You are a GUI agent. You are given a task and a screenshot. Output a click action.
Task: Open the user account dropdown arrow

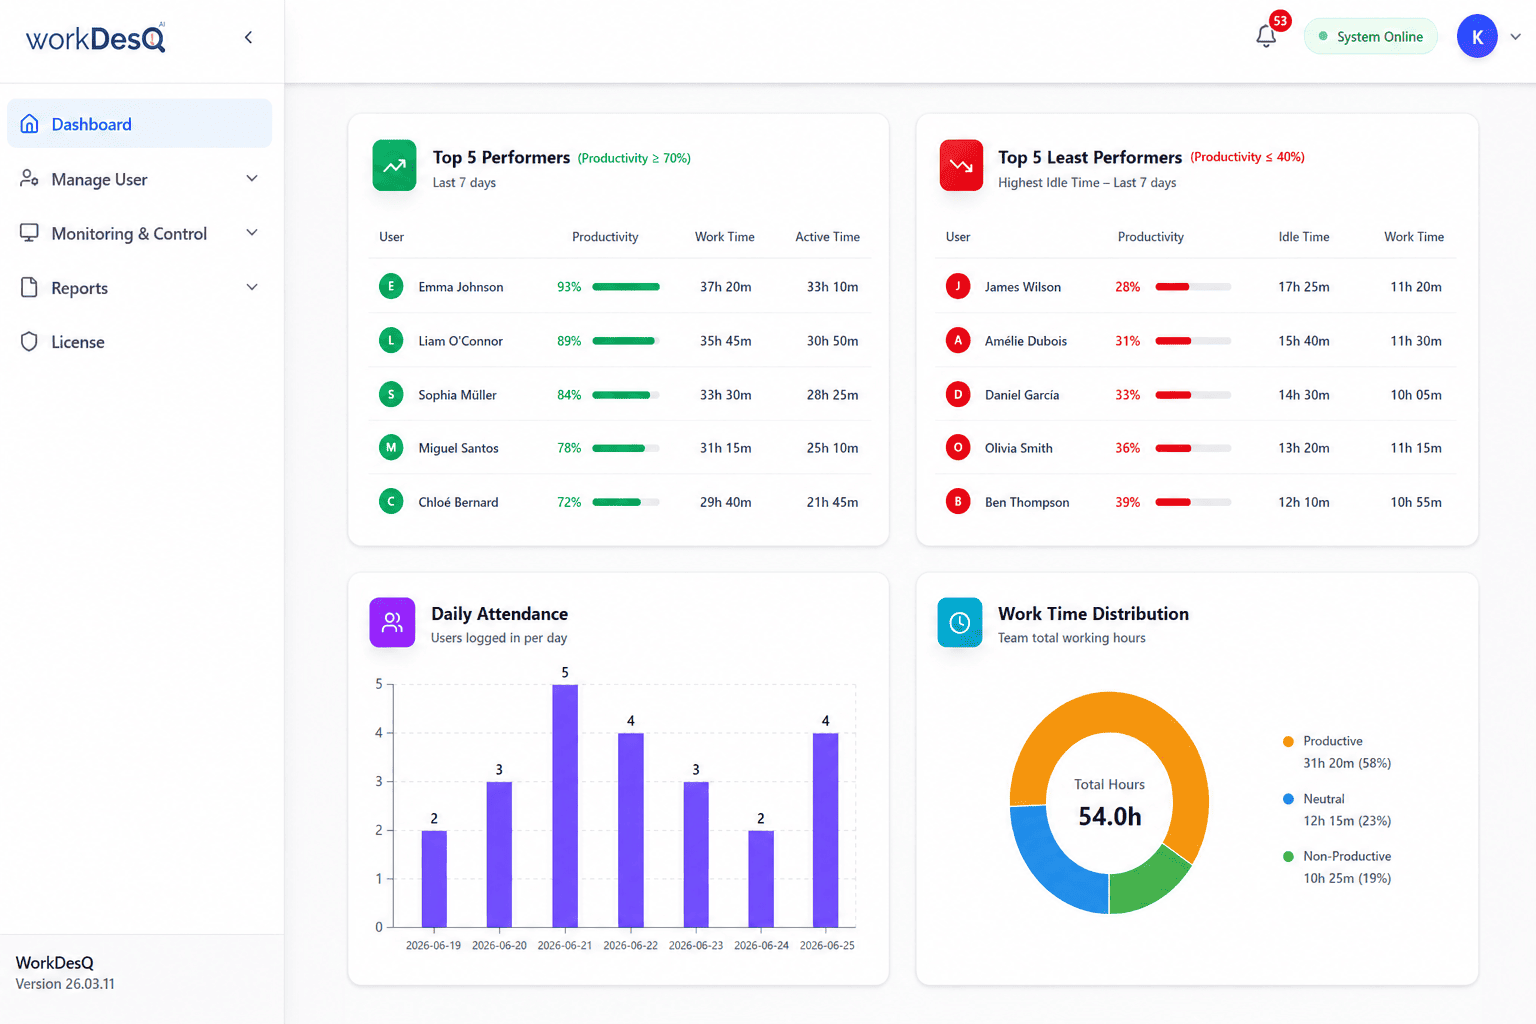point(1516,37)
